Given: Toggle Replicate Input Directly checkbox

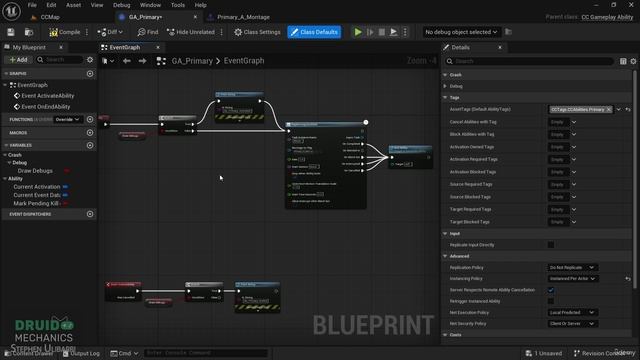Looking at the screenshot, I should (x=551, y=245).
